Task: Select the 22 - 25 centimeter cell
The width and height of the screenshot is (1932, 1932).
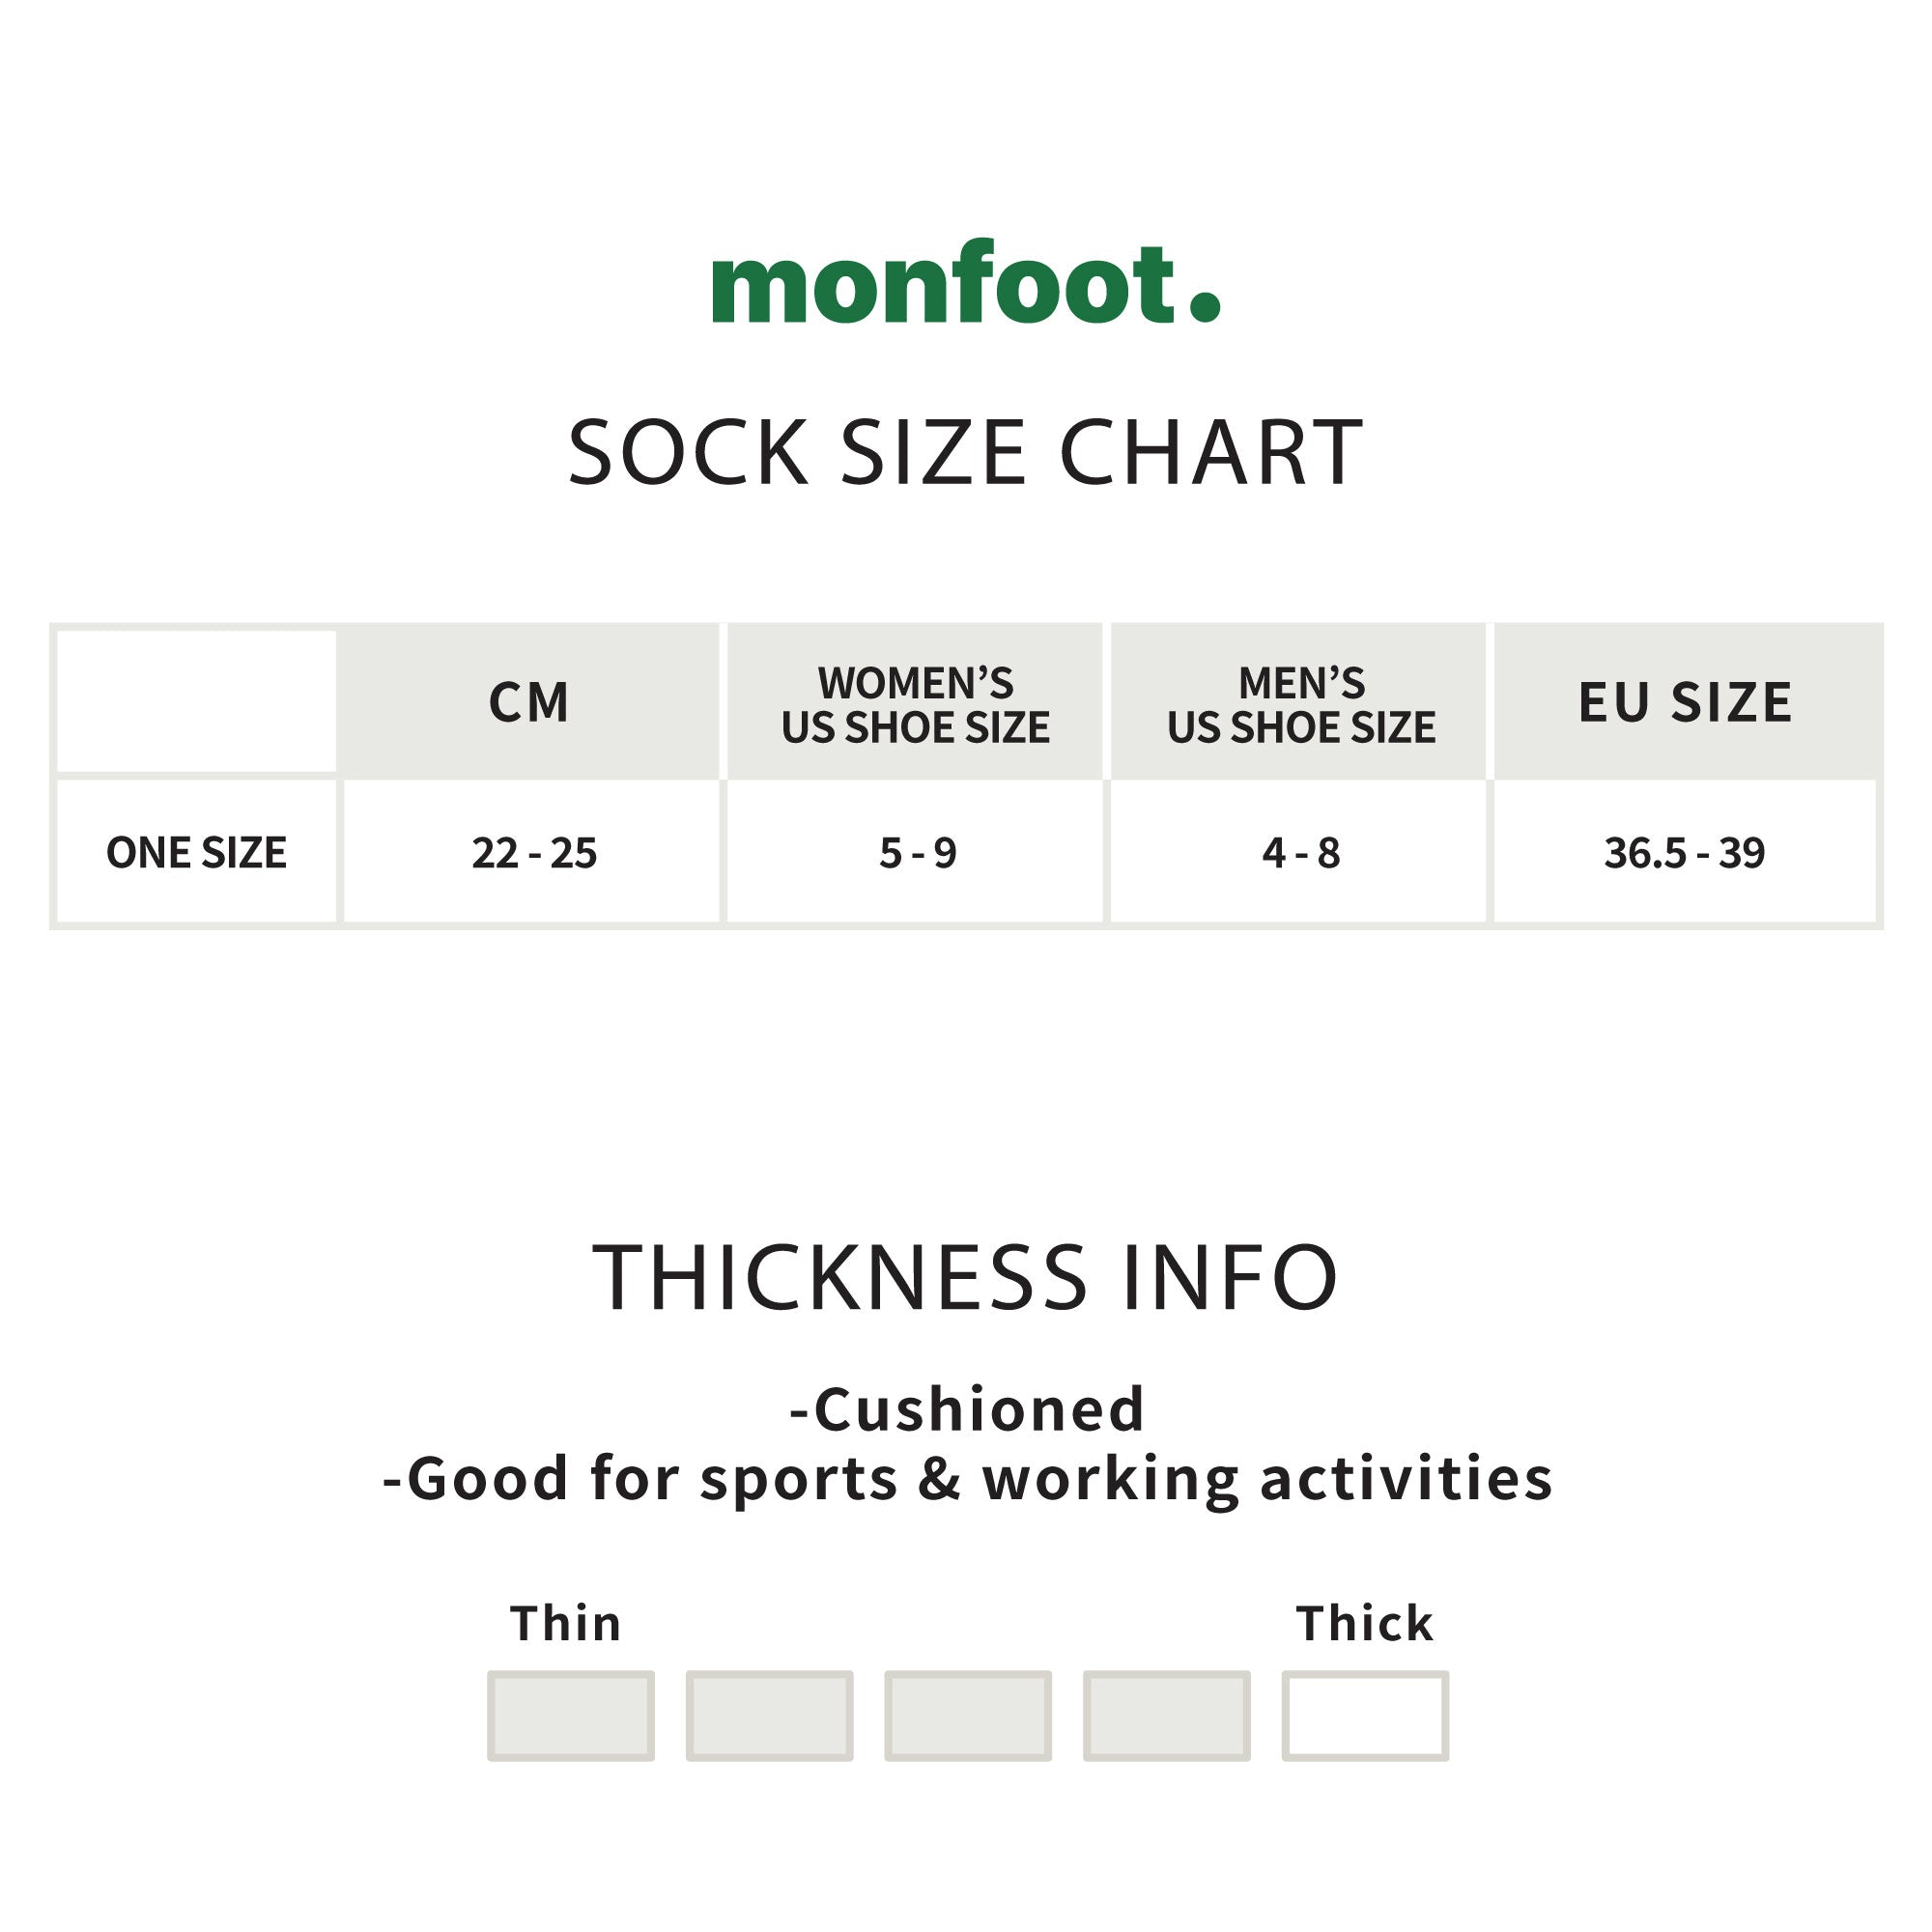Action: (x=534, y=853)
